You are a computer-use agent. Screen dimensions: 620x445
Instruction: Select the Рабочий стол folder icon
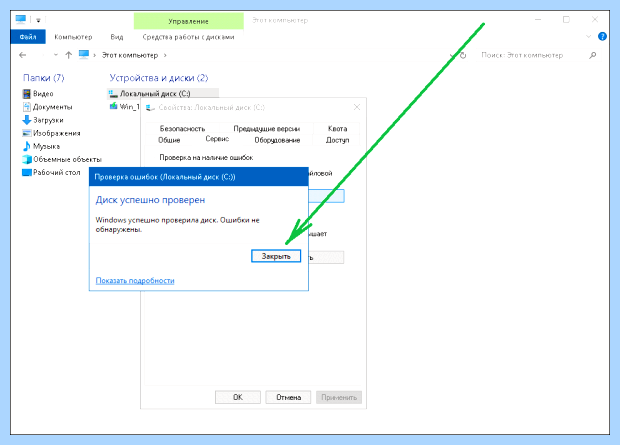(x=26, y=172)
